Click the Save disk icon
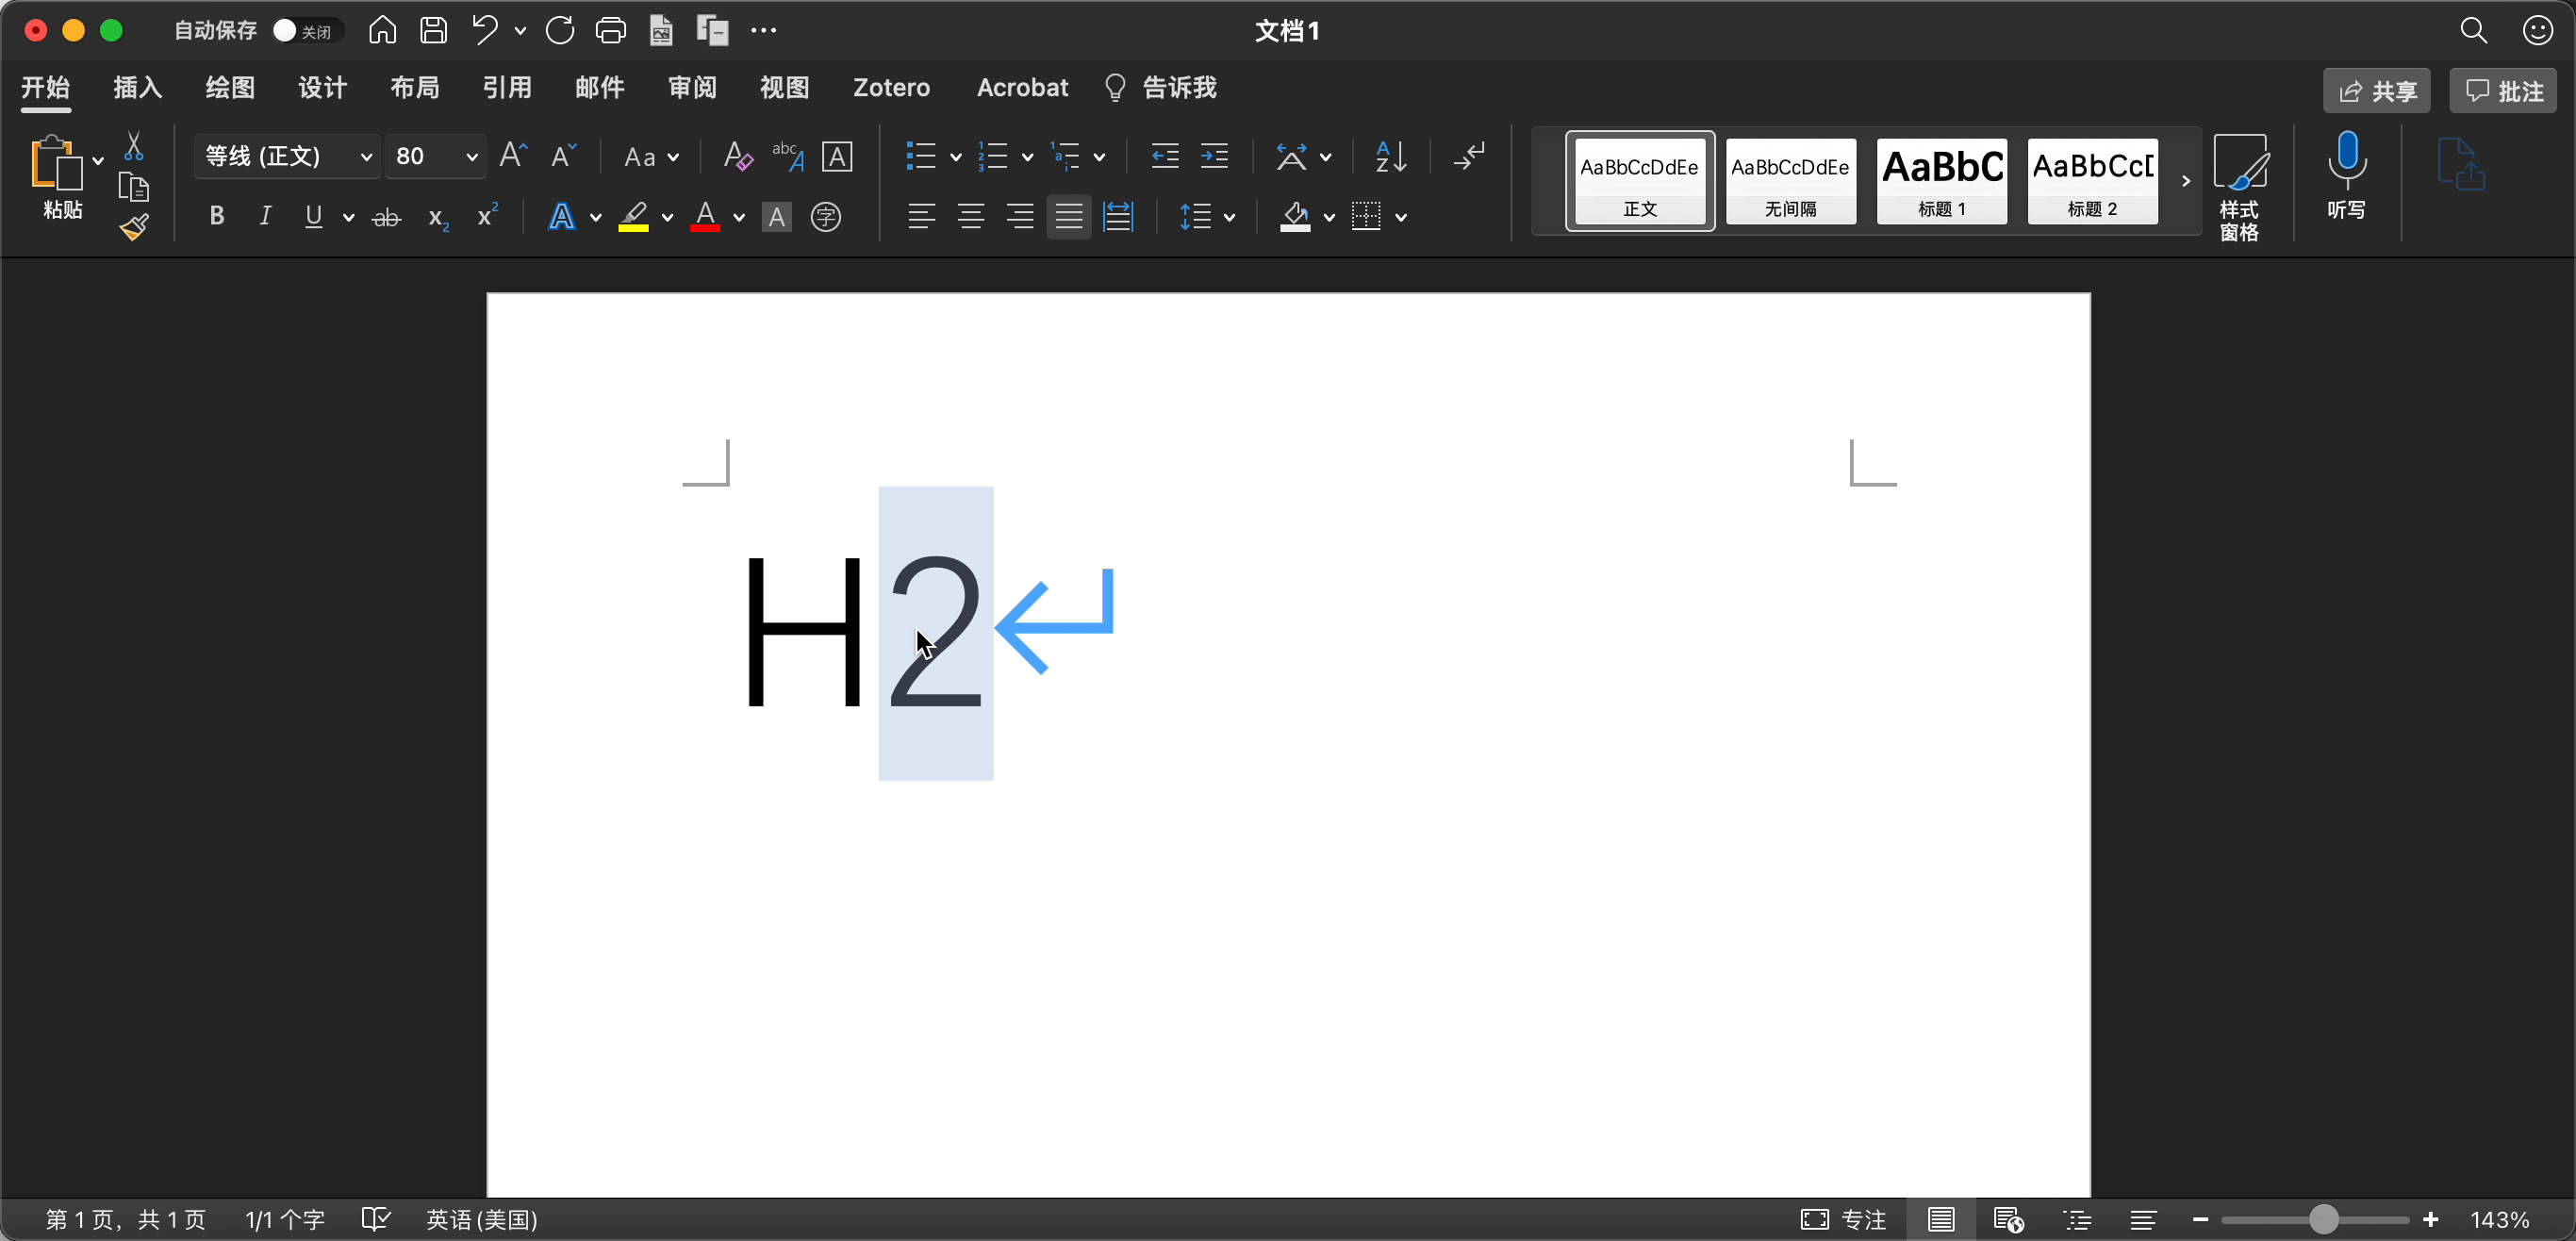Image resolution: width=2576 pixels, height=1241 pixels. (x=433, y=30)
